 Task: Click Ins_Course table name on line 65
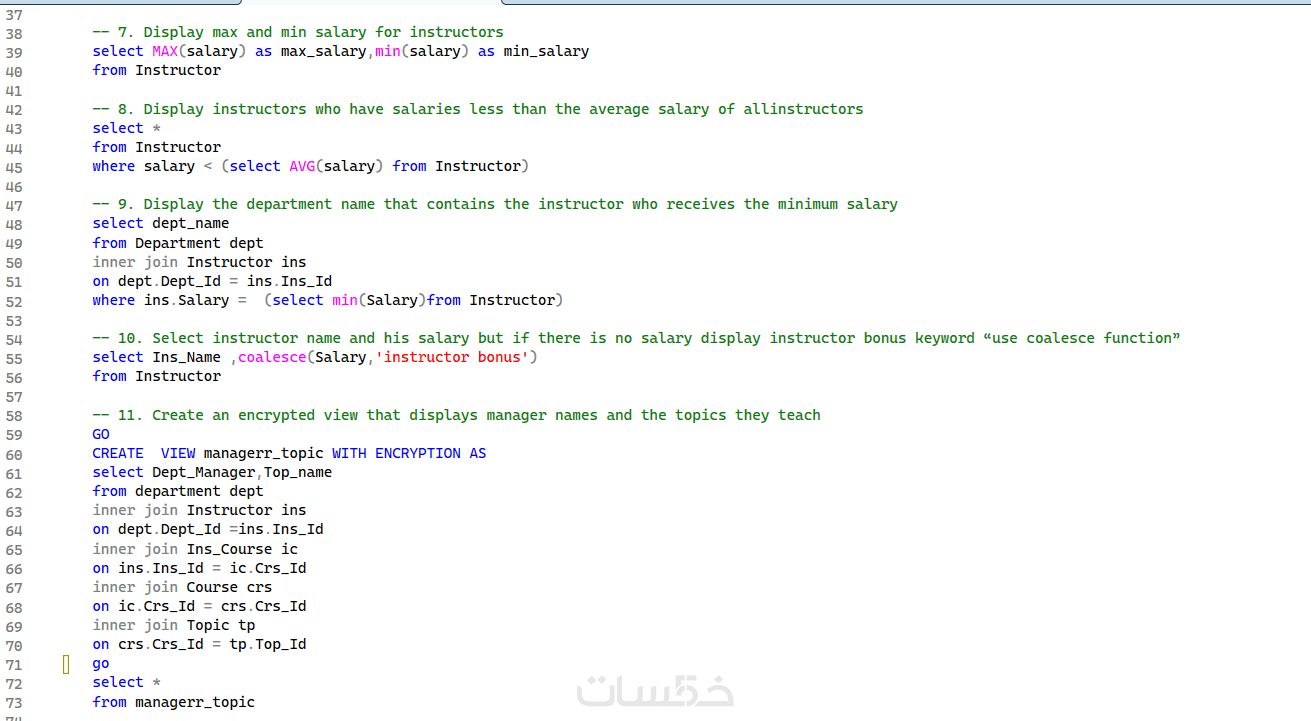pos(229,549)
